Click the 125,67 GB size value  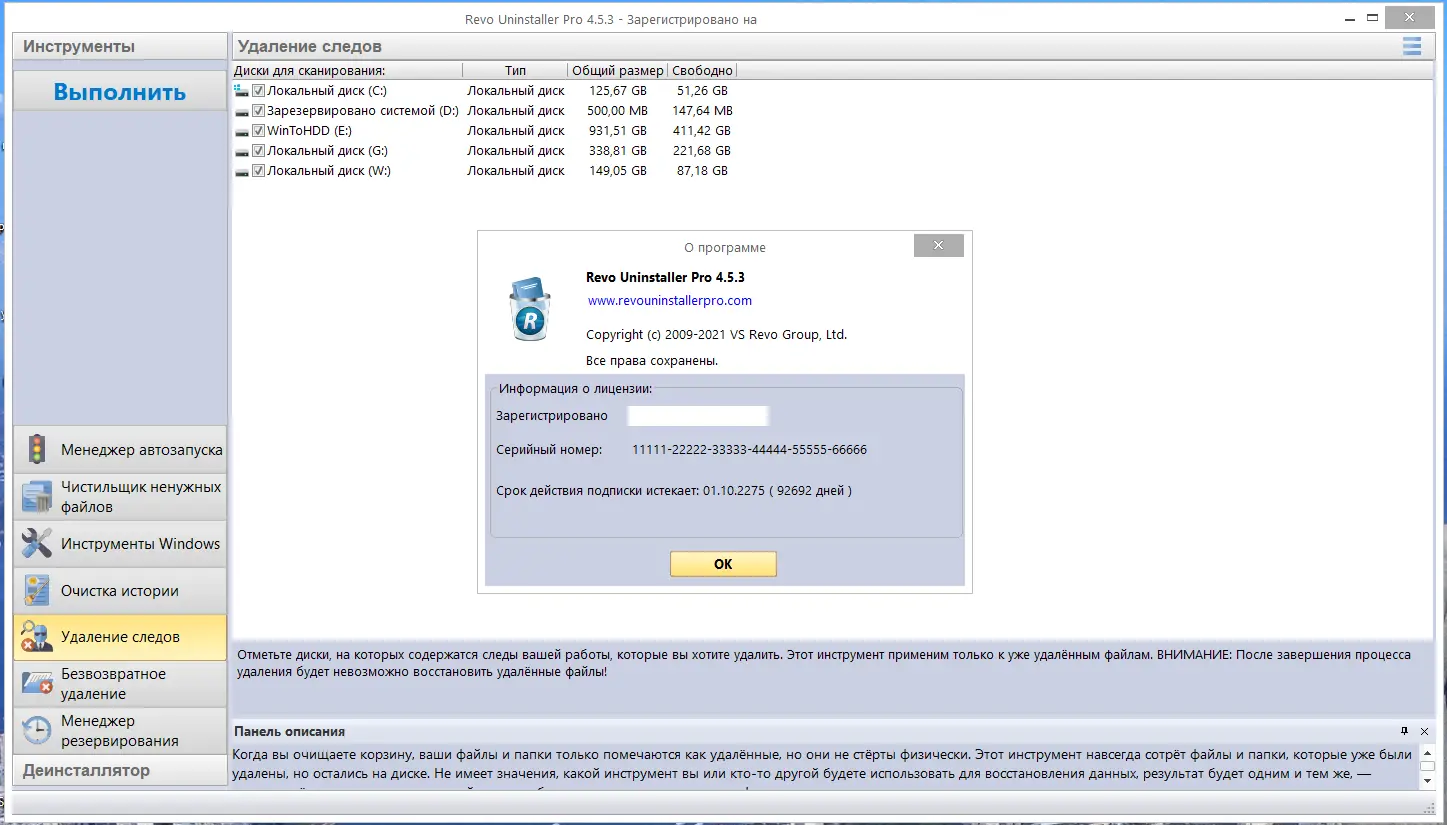618,91
